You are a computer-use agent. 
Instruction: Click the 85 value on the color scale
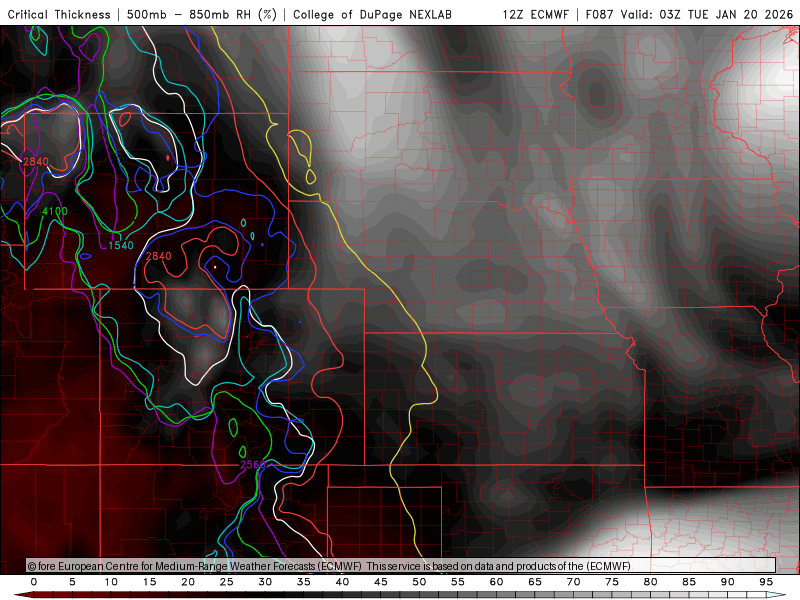coord(689,582)
